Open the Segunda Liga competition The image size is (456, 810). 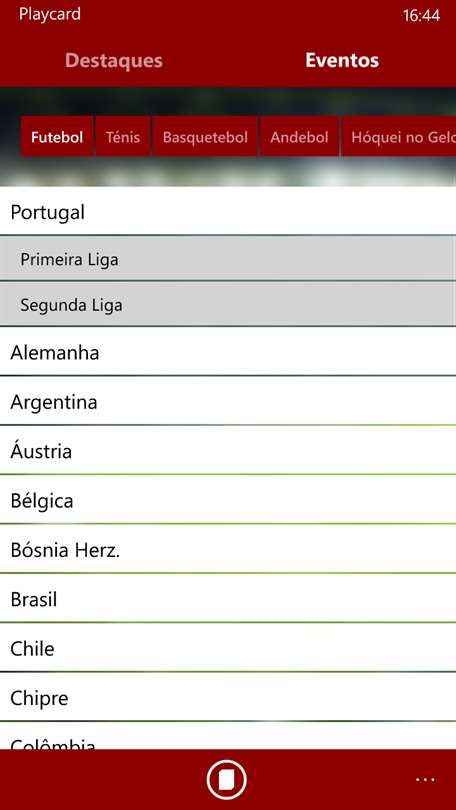coord(228,304)
